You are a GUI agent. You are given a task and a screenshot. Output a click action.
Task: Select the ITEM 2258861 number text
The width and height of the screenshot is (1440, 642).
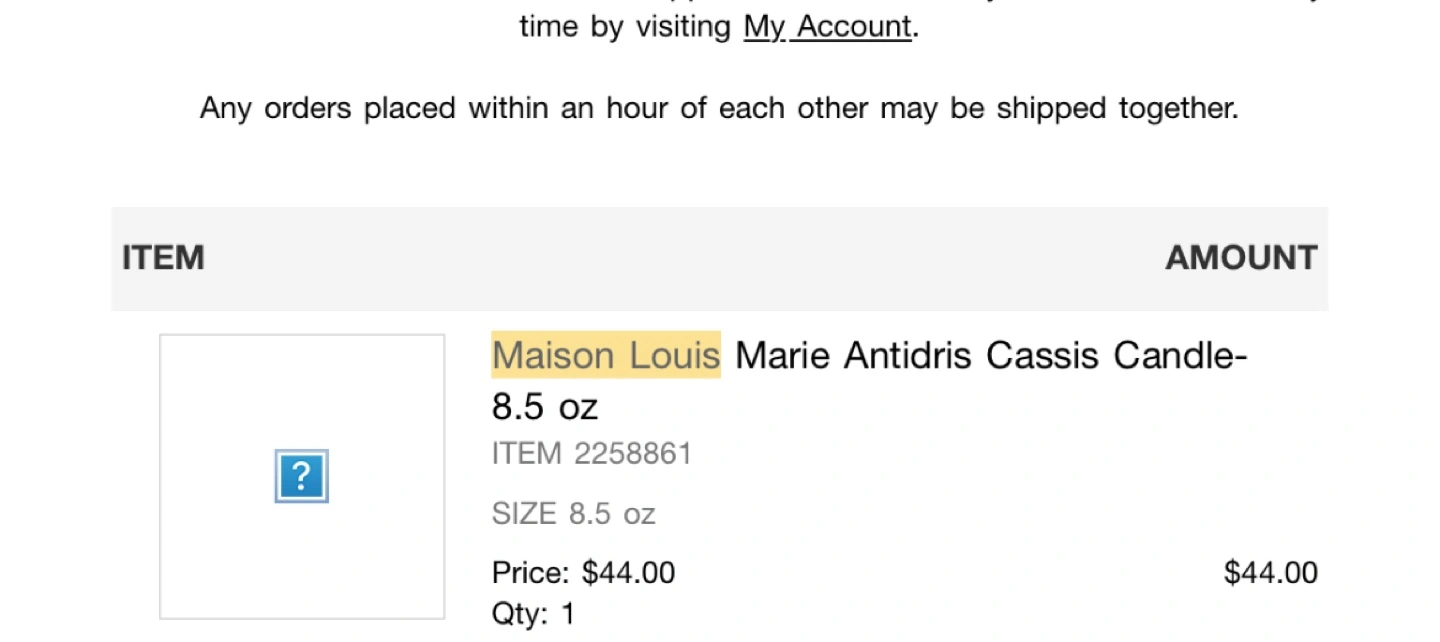pyautogui.click(x=592, y=454)
